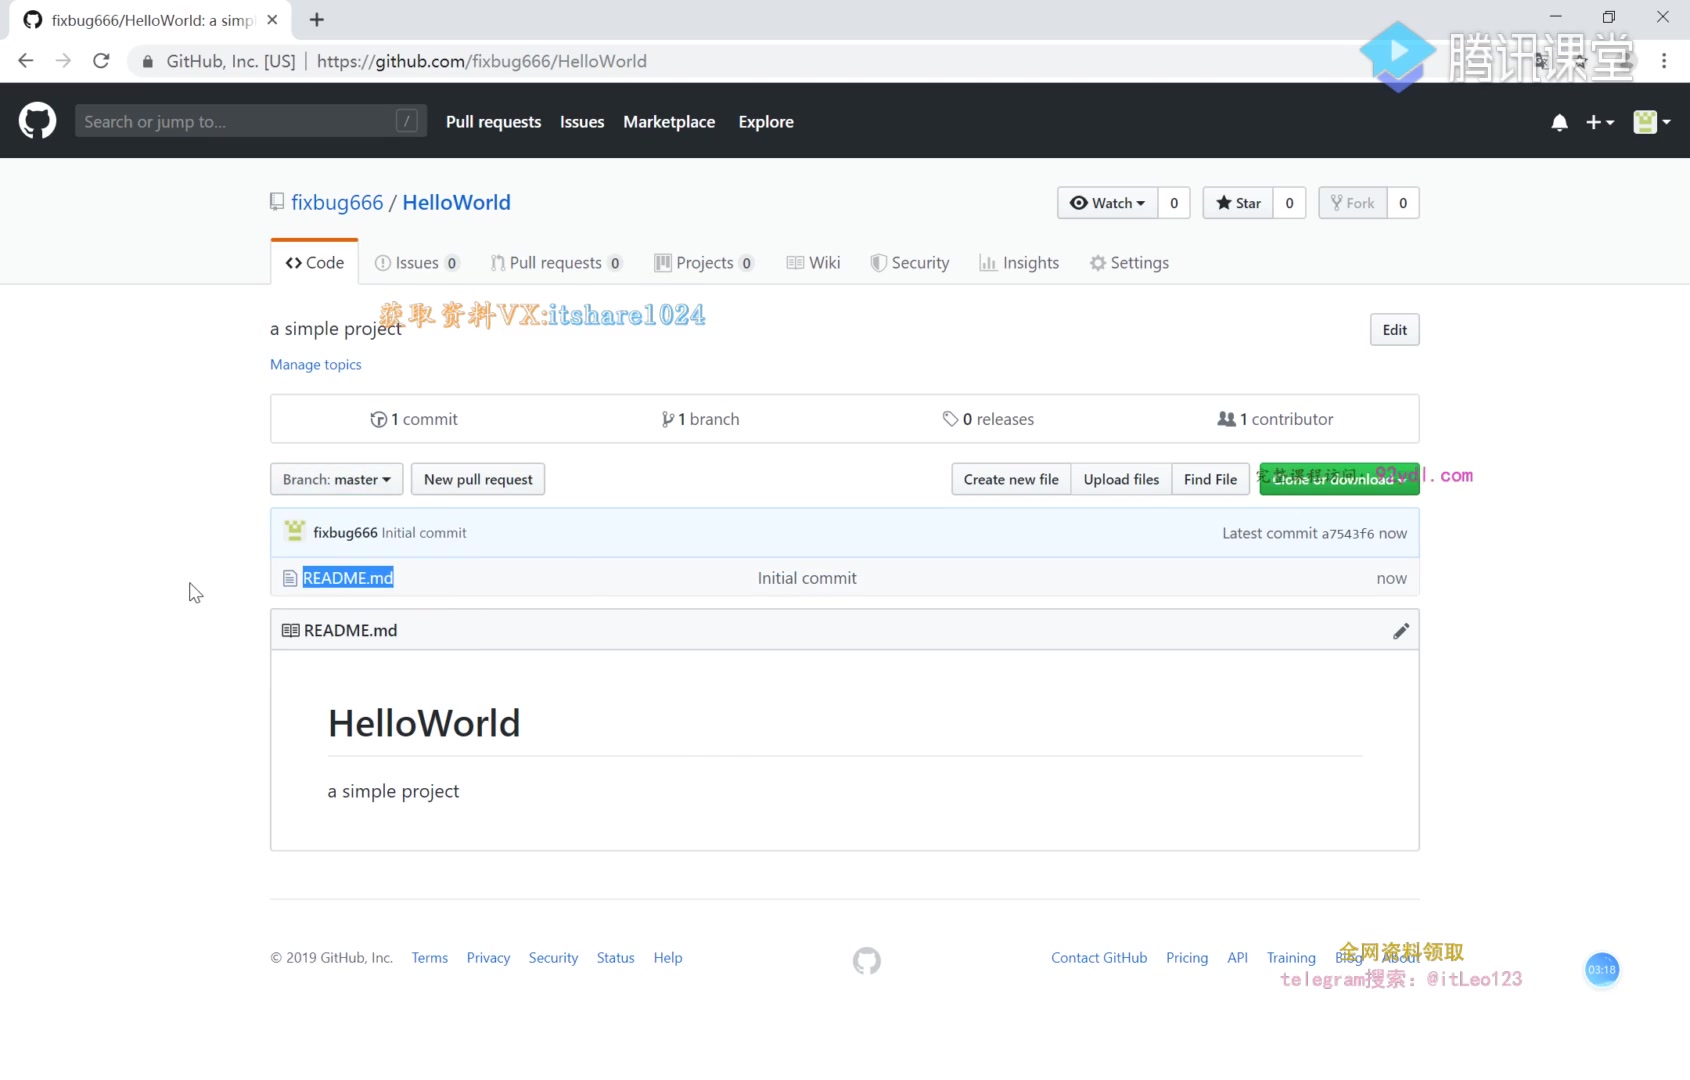1690x1080 pixels.
Task: Expand the Clone or download dropdown
Action: pyautogui.click(x=1339, y=479)
